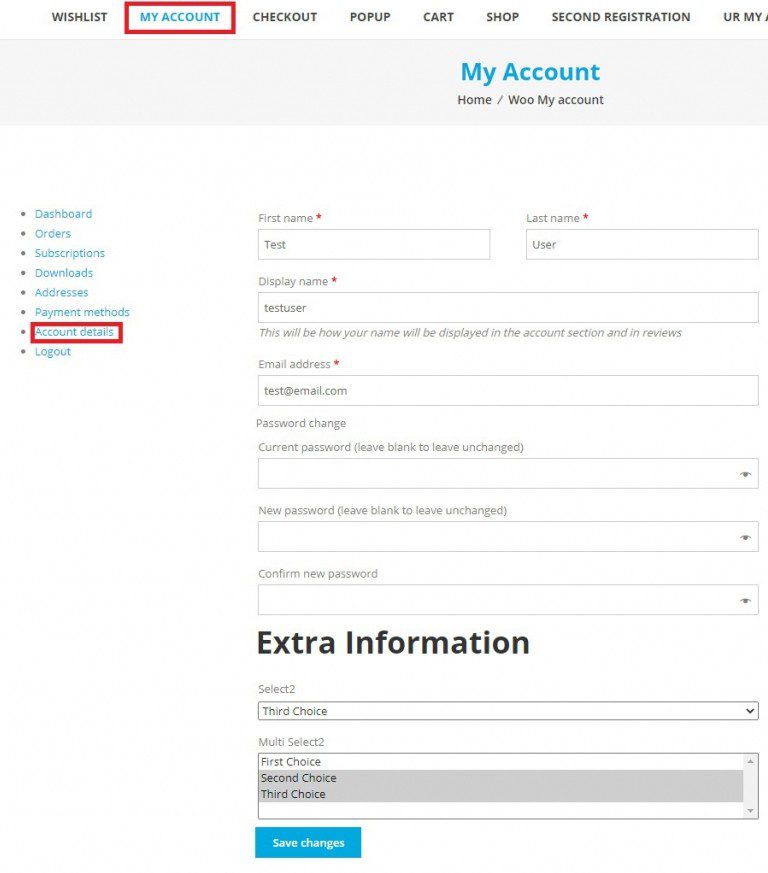The image size is (768, 873).
Task: Open the Subscriptions sidebar link
Action: click(70, 253)
